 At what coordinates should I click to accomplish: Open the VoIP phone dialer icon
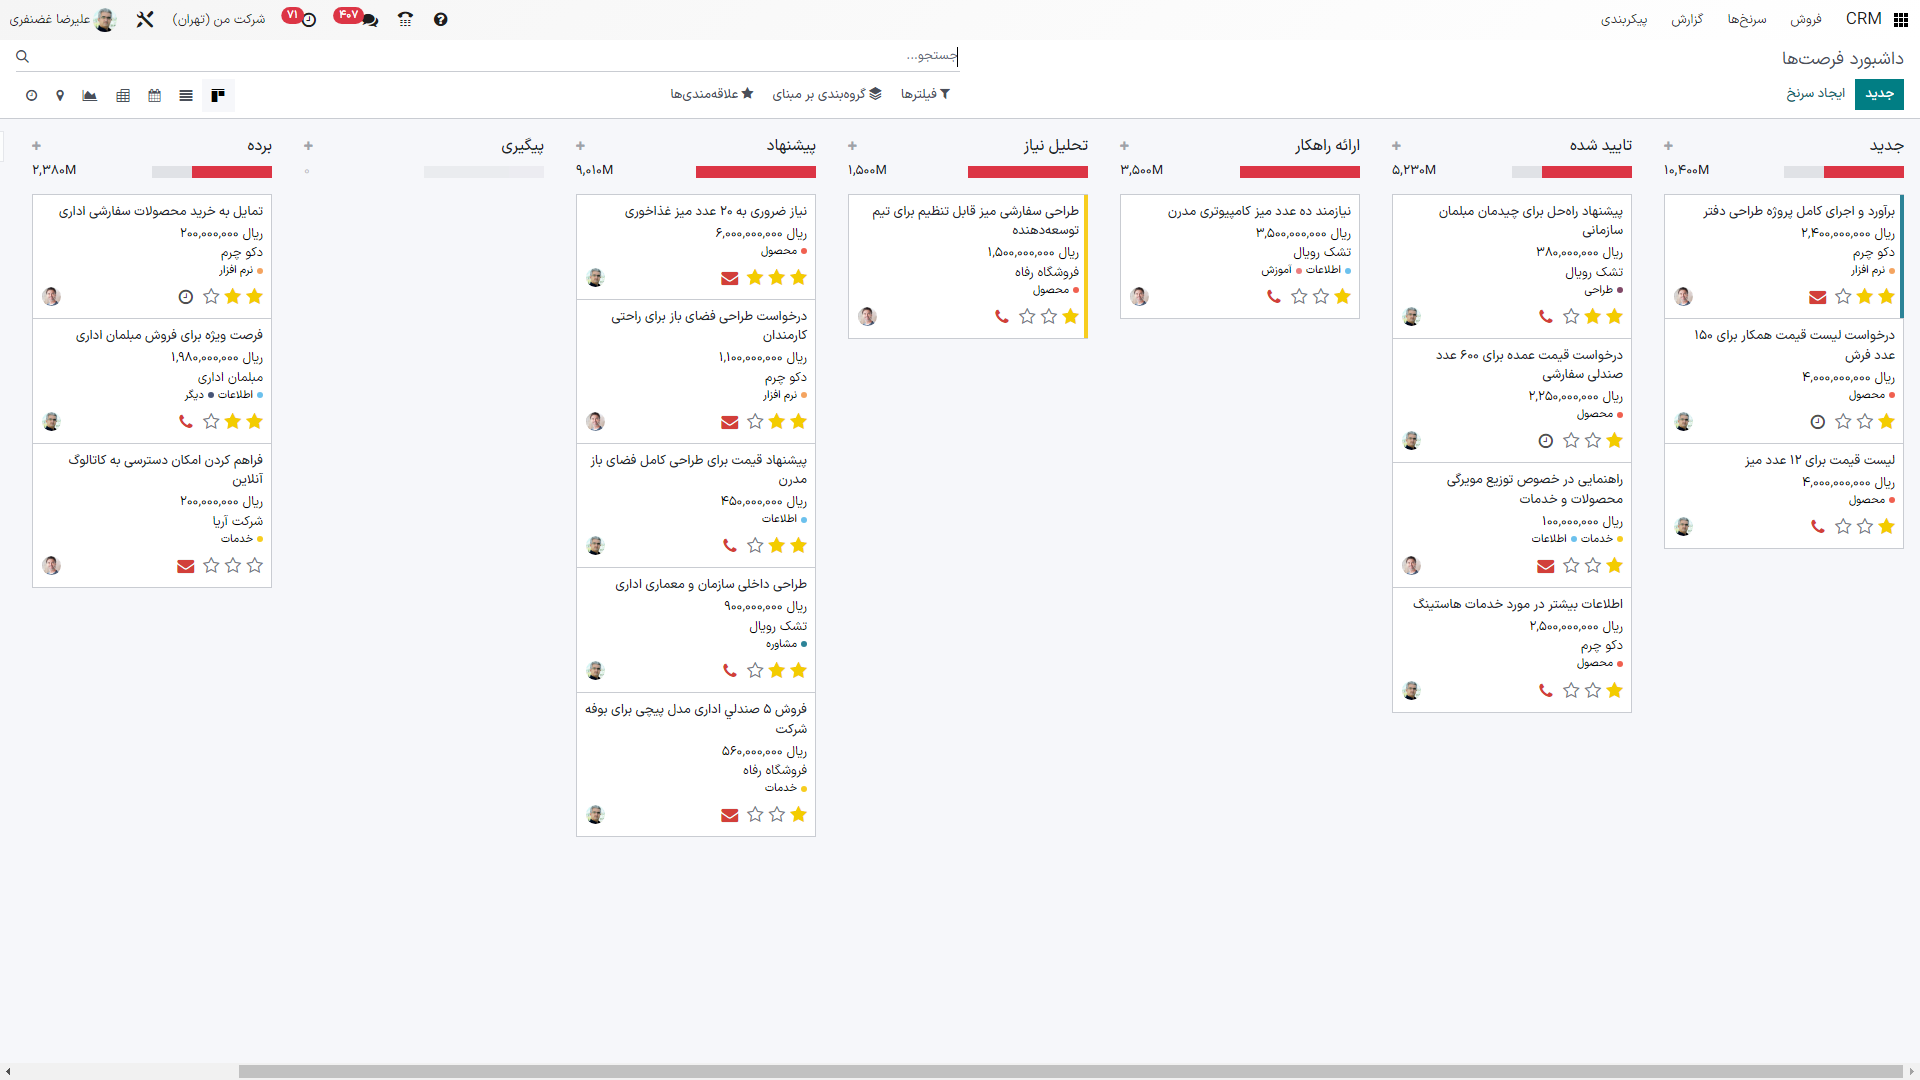[405, 19]
